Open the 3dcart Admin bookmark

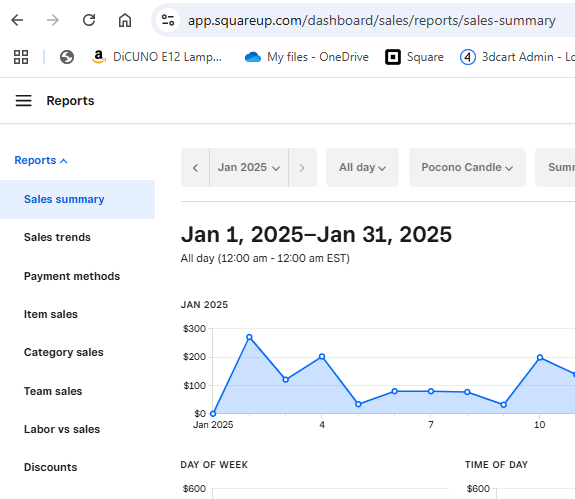point(517,57)
